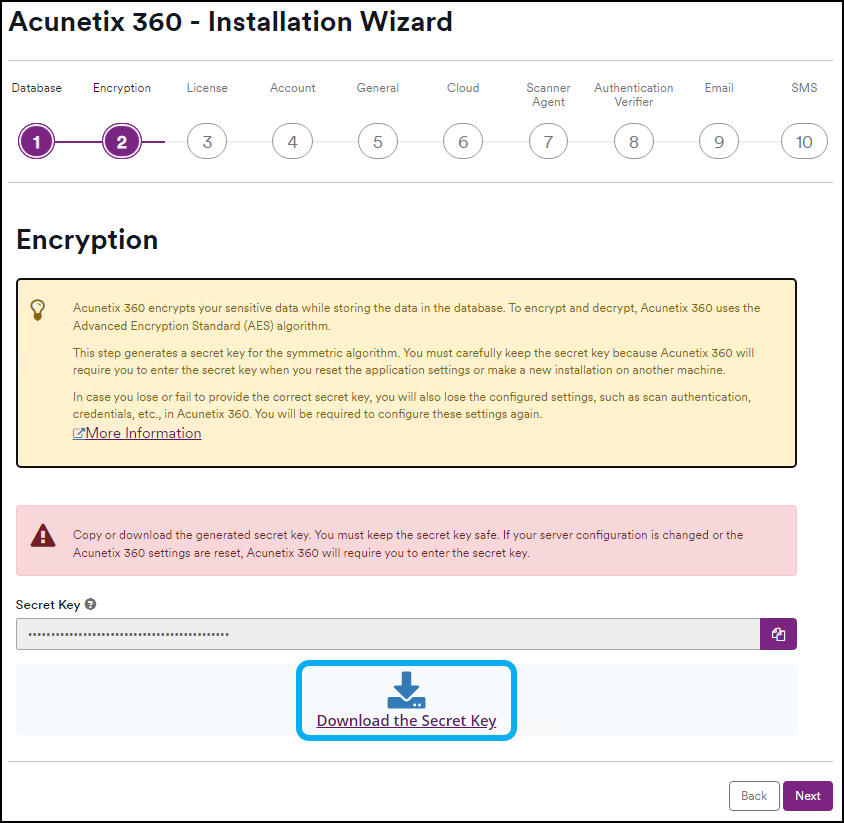Go Back to previous step
The height and width of the screenshot is (823, 844).
754,796
